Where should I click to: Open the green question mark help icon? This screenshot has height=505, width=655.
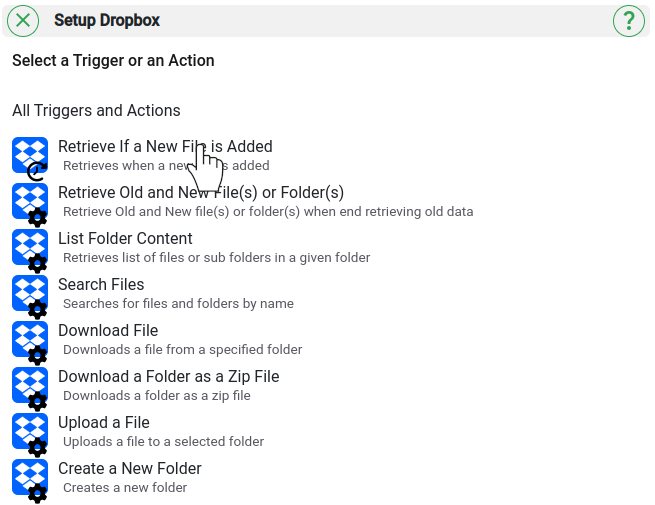pyautogui.click(x=629, y=21)
